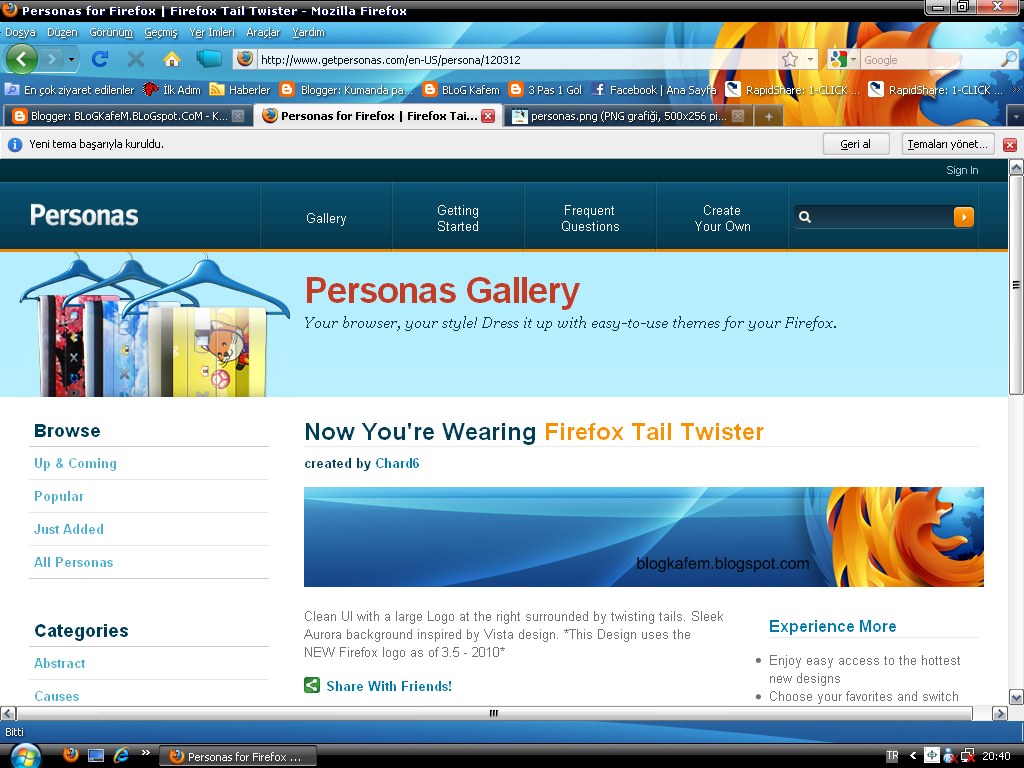Open the BLoG Kafem bookmark
This screenshot has height=768, width=1024.
[x=461, y=89]
